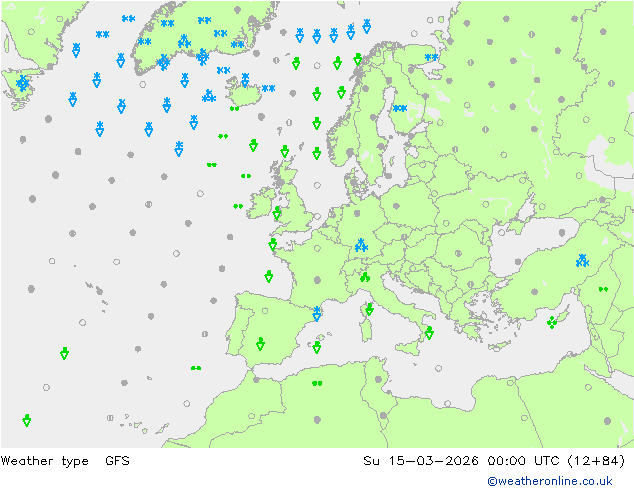The height and width of the screenshot is (490, 634).
Task: Select the rain shower symbol over Corsica
Action: pyautogui.click(x=369, y=309)
